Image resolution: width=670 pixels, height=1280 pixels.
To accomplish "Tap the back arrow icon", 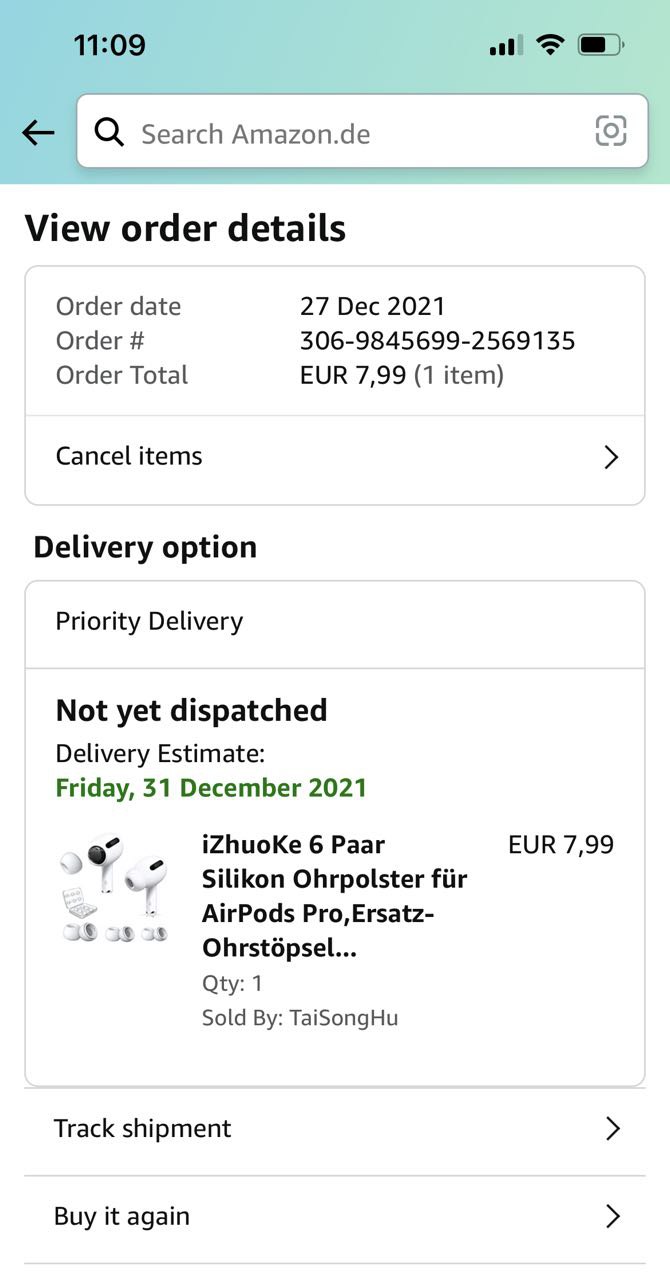I will pos(38,132).
